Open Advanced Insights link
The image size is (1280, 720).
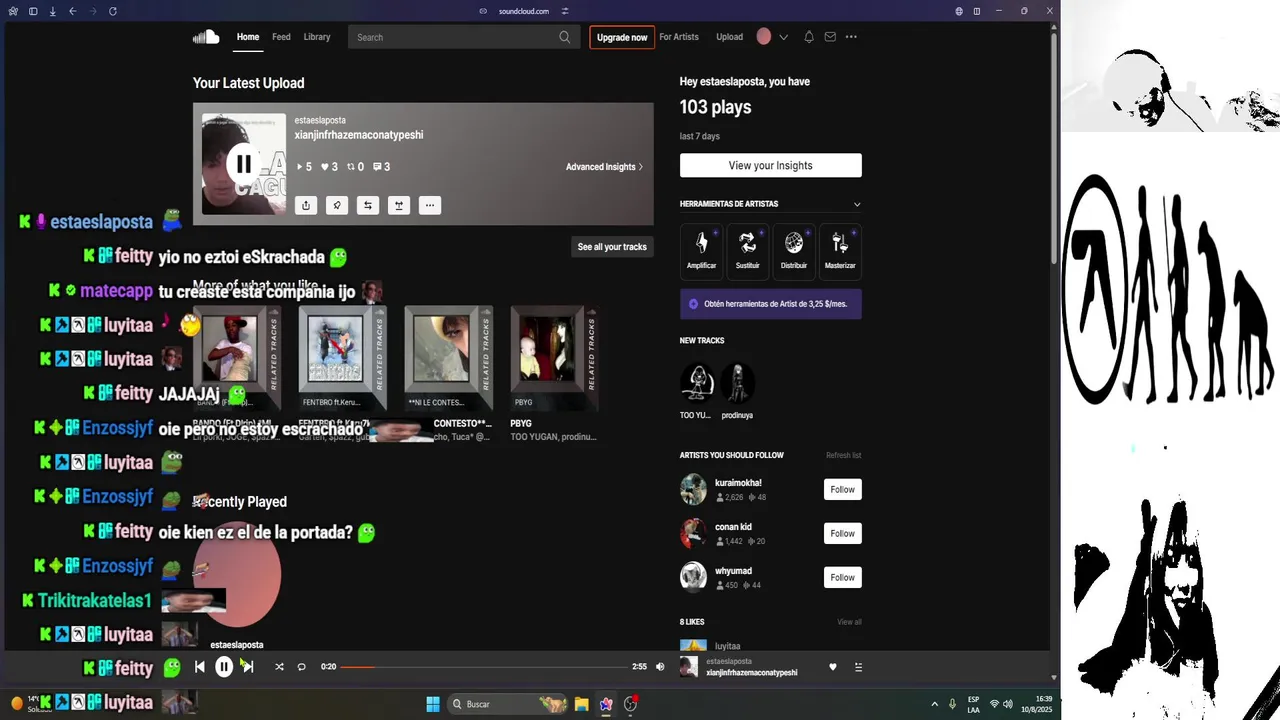coord(604,167)
